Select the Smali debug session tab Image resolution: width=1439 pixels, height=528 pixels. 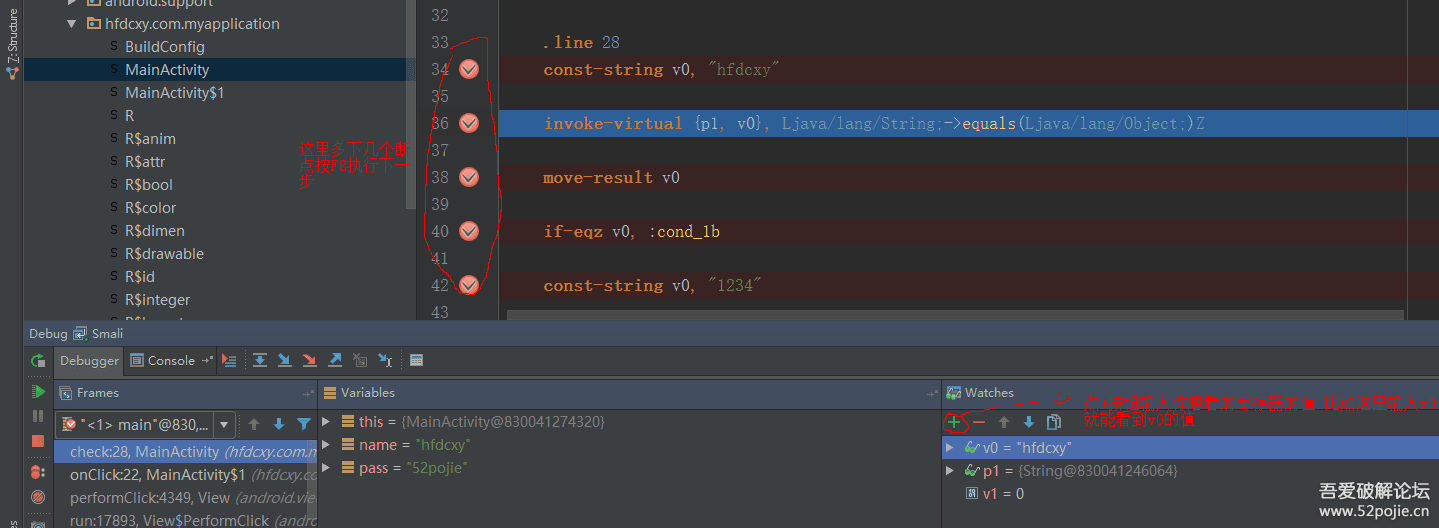pos(100,334)
